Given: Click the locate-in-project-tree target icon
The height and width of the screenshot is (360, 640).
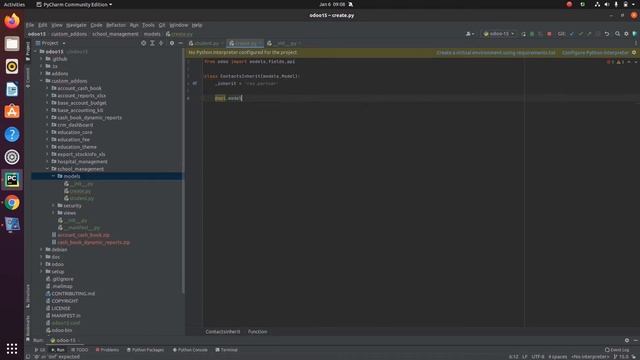Looking at the screenshot, I should 143,43.
